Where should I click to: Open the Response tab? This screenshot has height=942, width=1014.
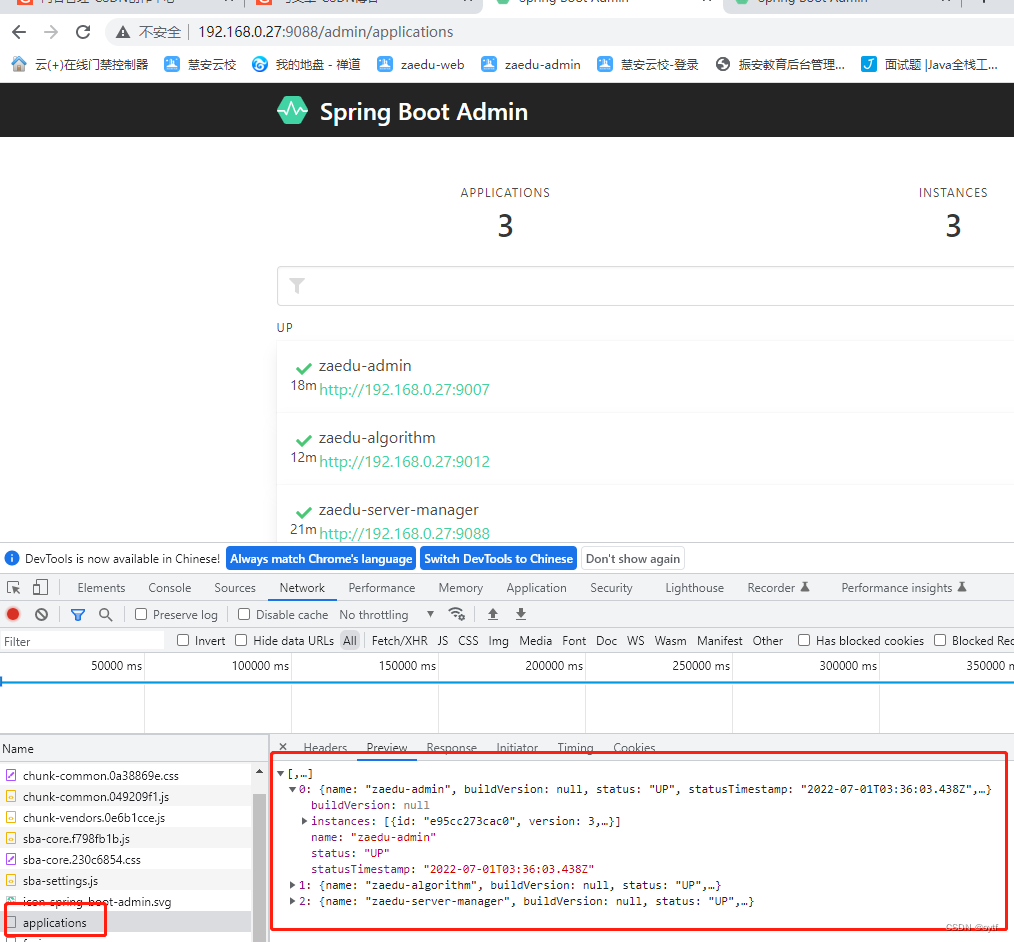451,747
